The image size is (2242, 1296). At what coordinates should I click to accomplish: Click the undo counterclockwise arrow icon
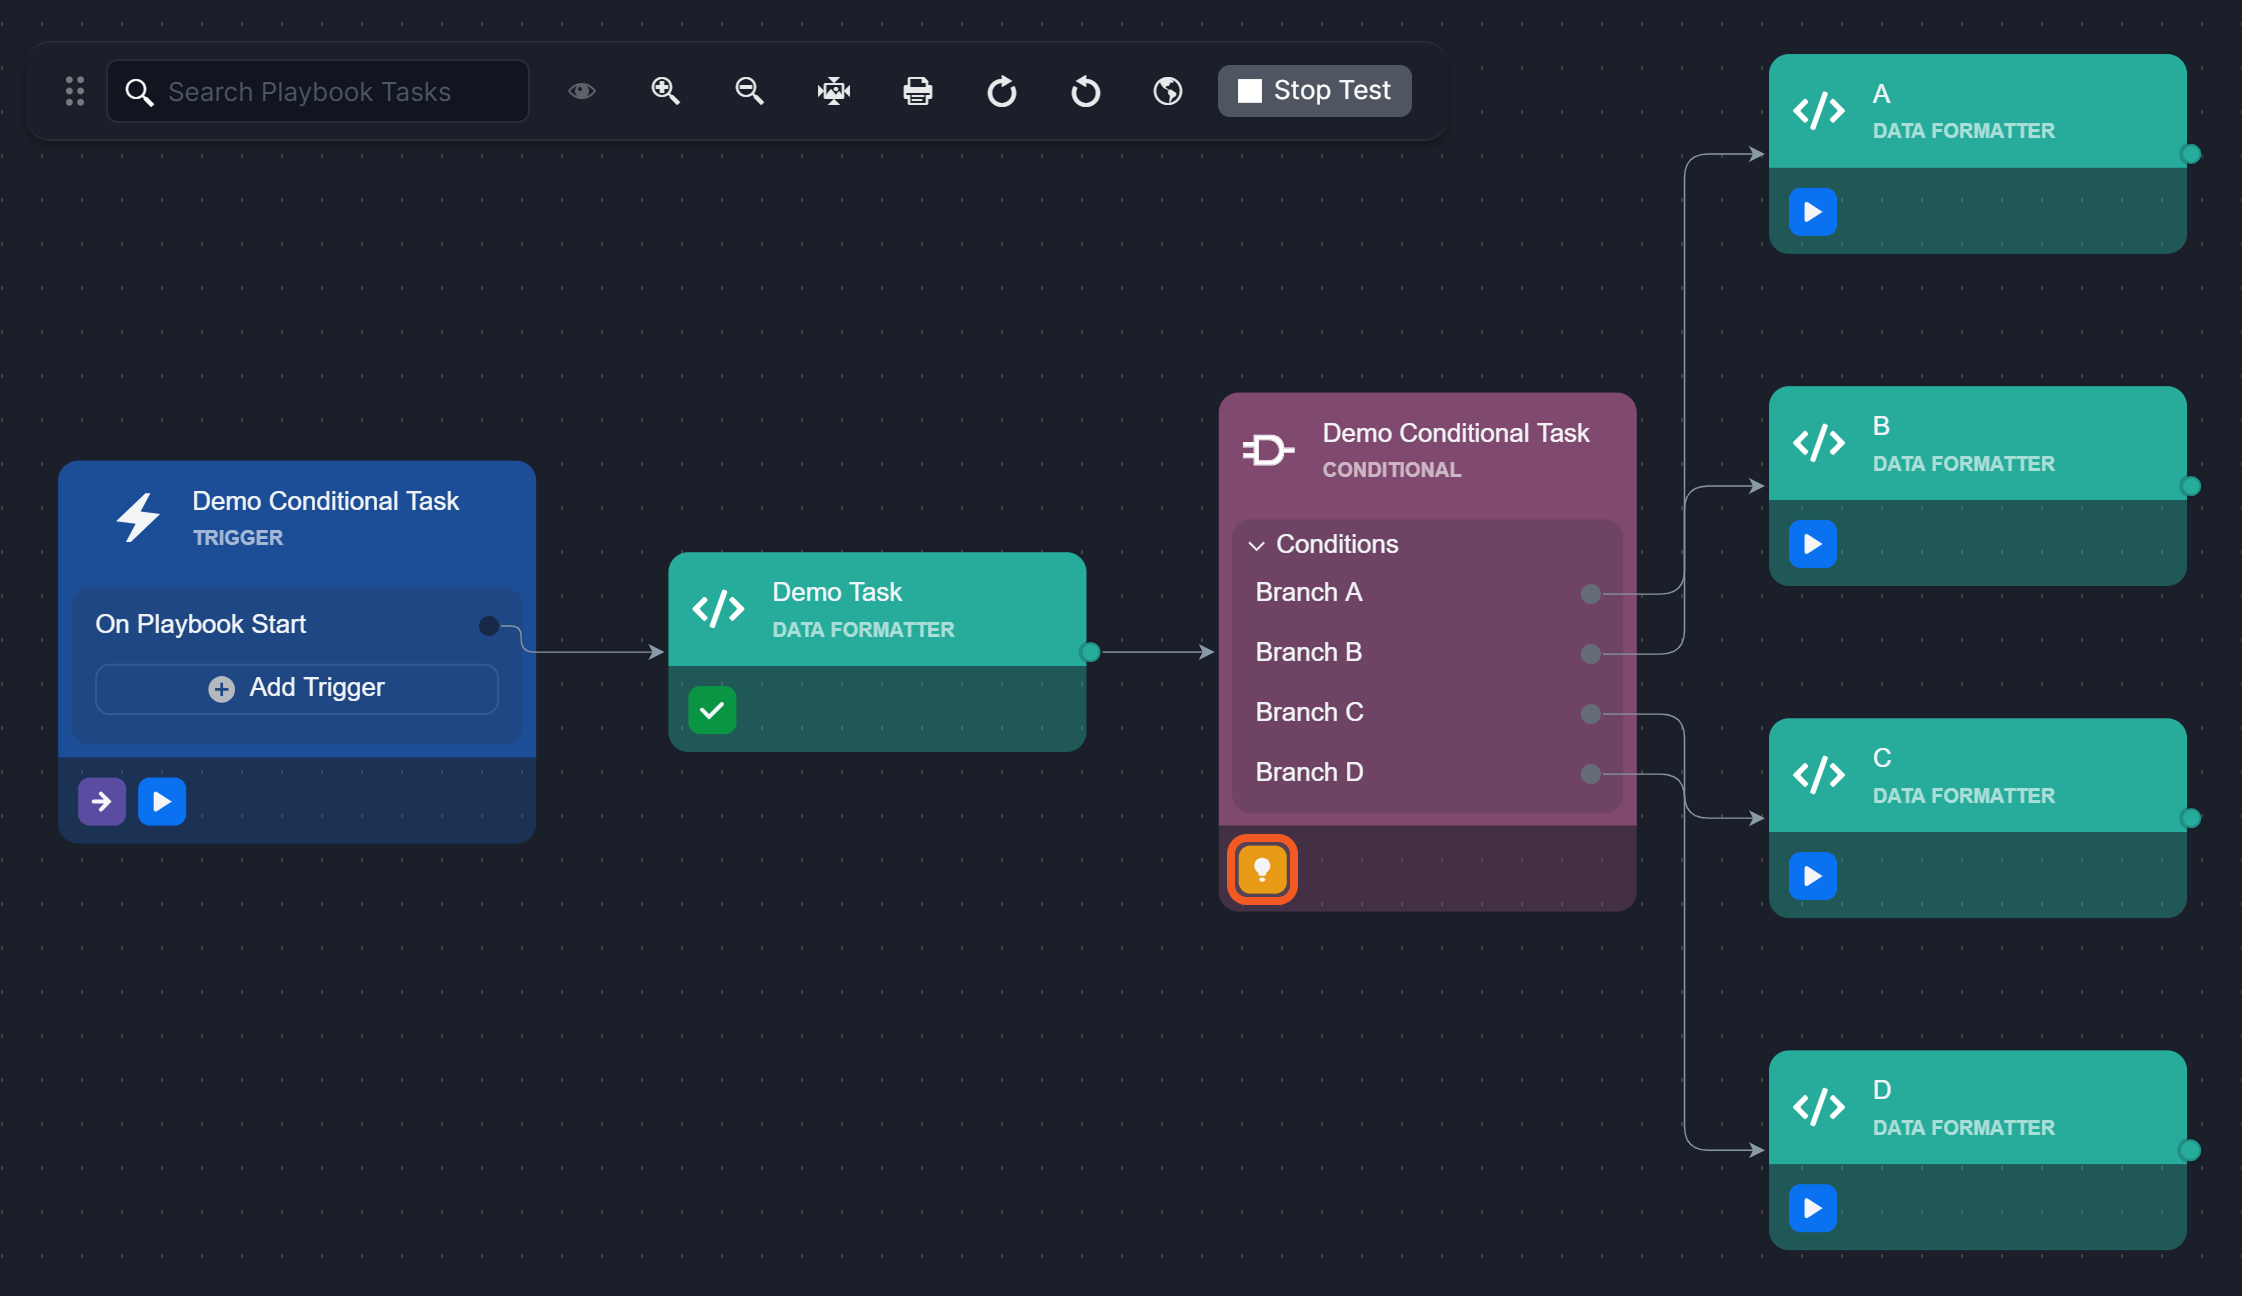point(1085,92)
